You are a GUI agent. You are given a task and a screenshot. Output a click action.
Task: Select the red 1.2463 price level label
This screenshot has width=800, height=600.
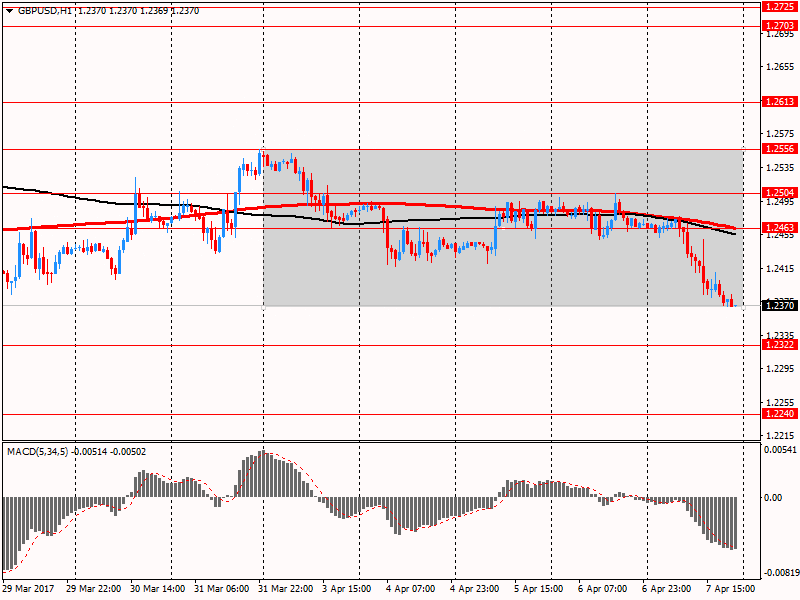coord(780,227)
